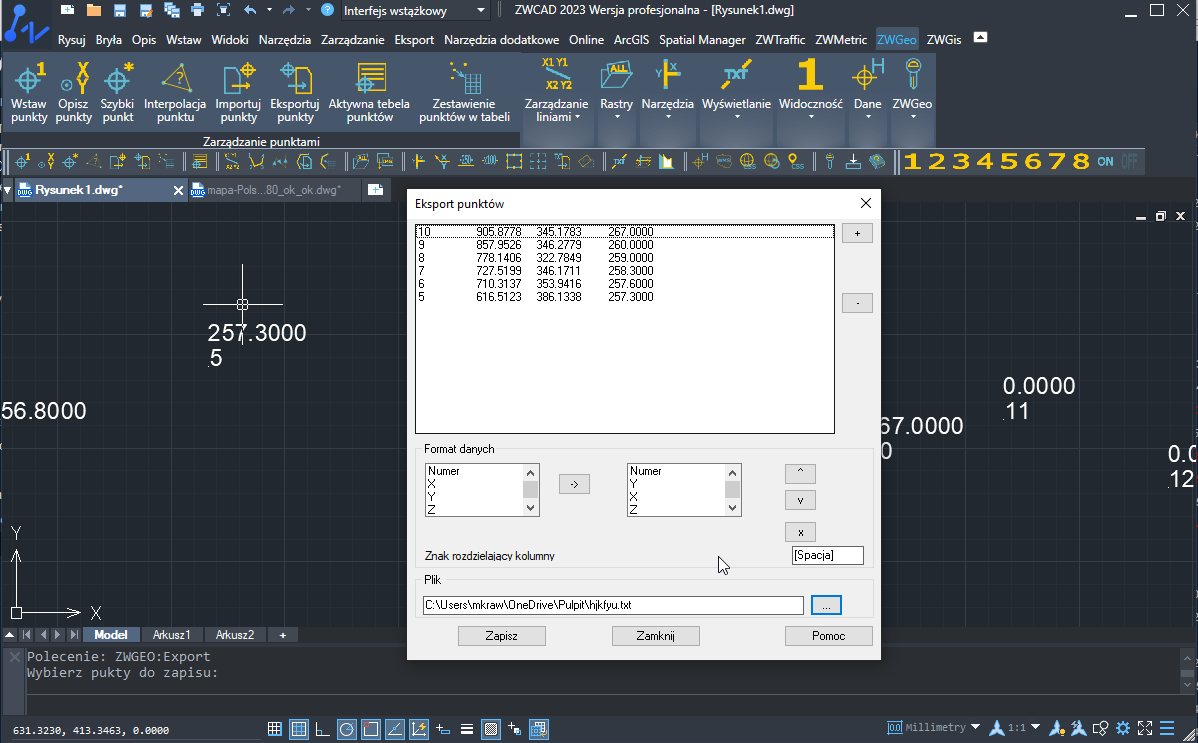Open the ZWMetric ribbon tab
Viewport: 1198px width, 743px height.
tap(841, 40)
